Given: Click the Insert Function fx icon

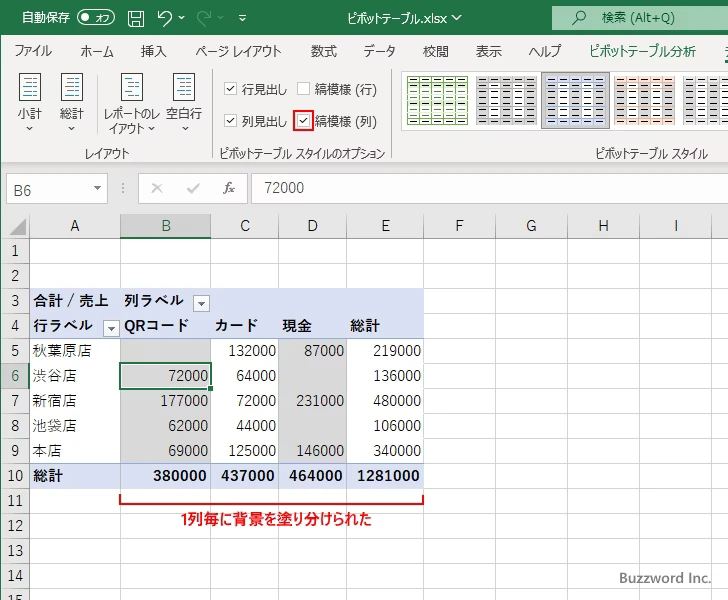Looking at the screenshot, I should click(229, 188).
